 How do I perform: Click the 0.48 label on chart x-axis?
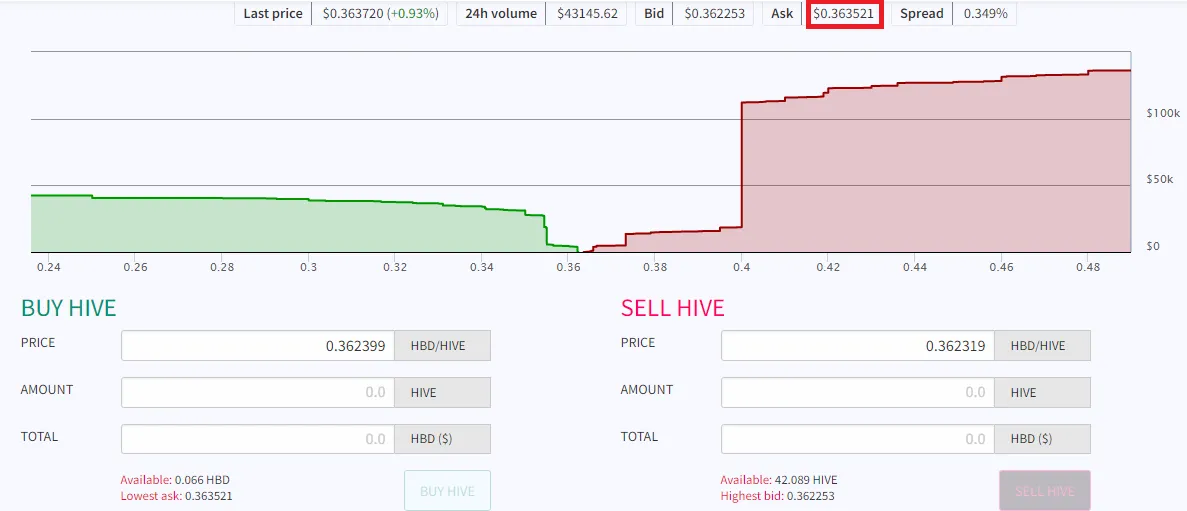click(1088, 267)
